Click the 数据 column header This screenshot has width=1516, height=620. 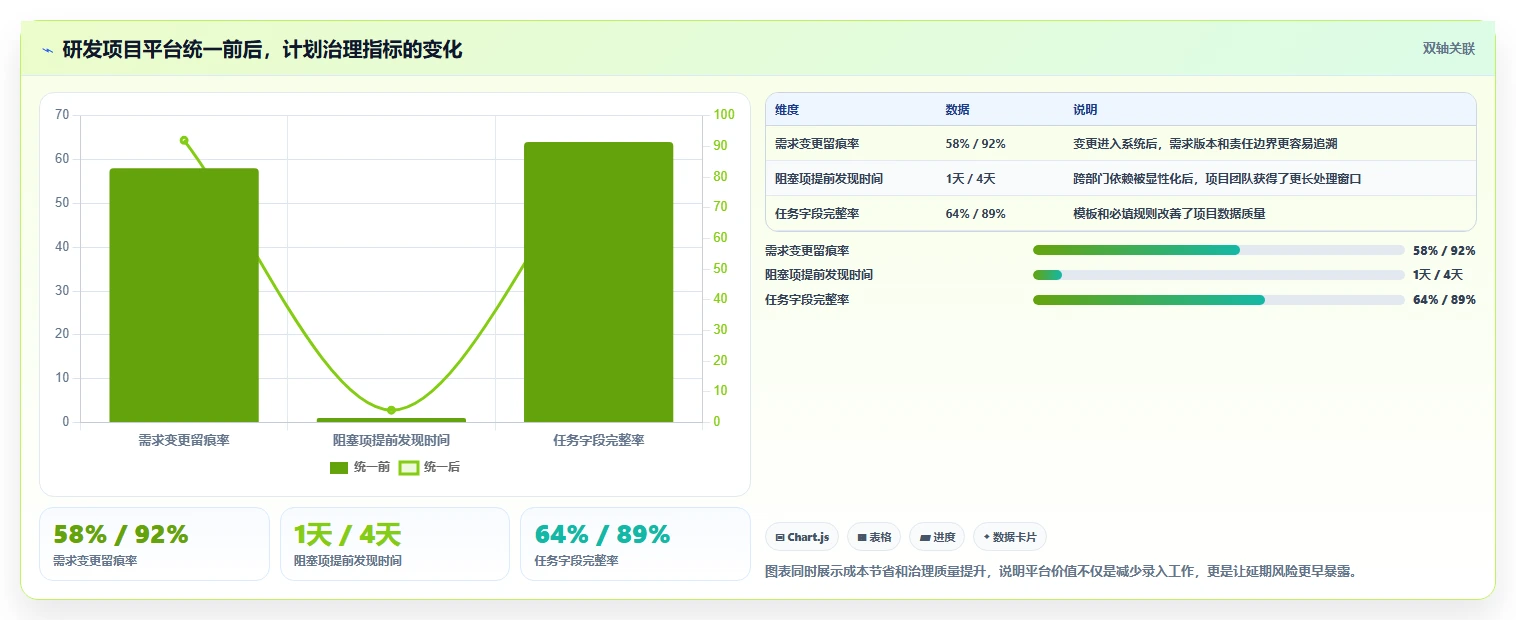coord(957,110)
